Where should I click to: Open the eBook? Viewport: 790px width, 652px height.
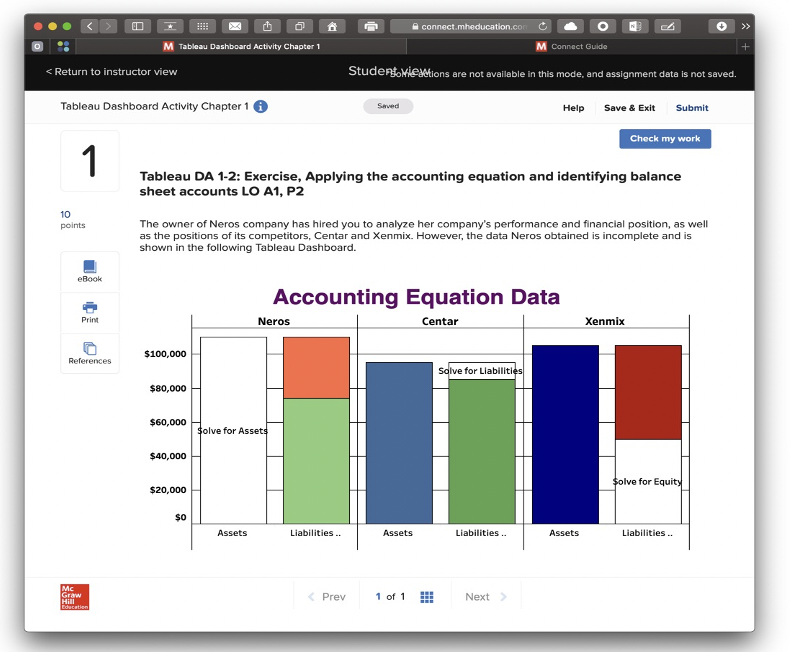pyautogui.click(x=90, y=271)
